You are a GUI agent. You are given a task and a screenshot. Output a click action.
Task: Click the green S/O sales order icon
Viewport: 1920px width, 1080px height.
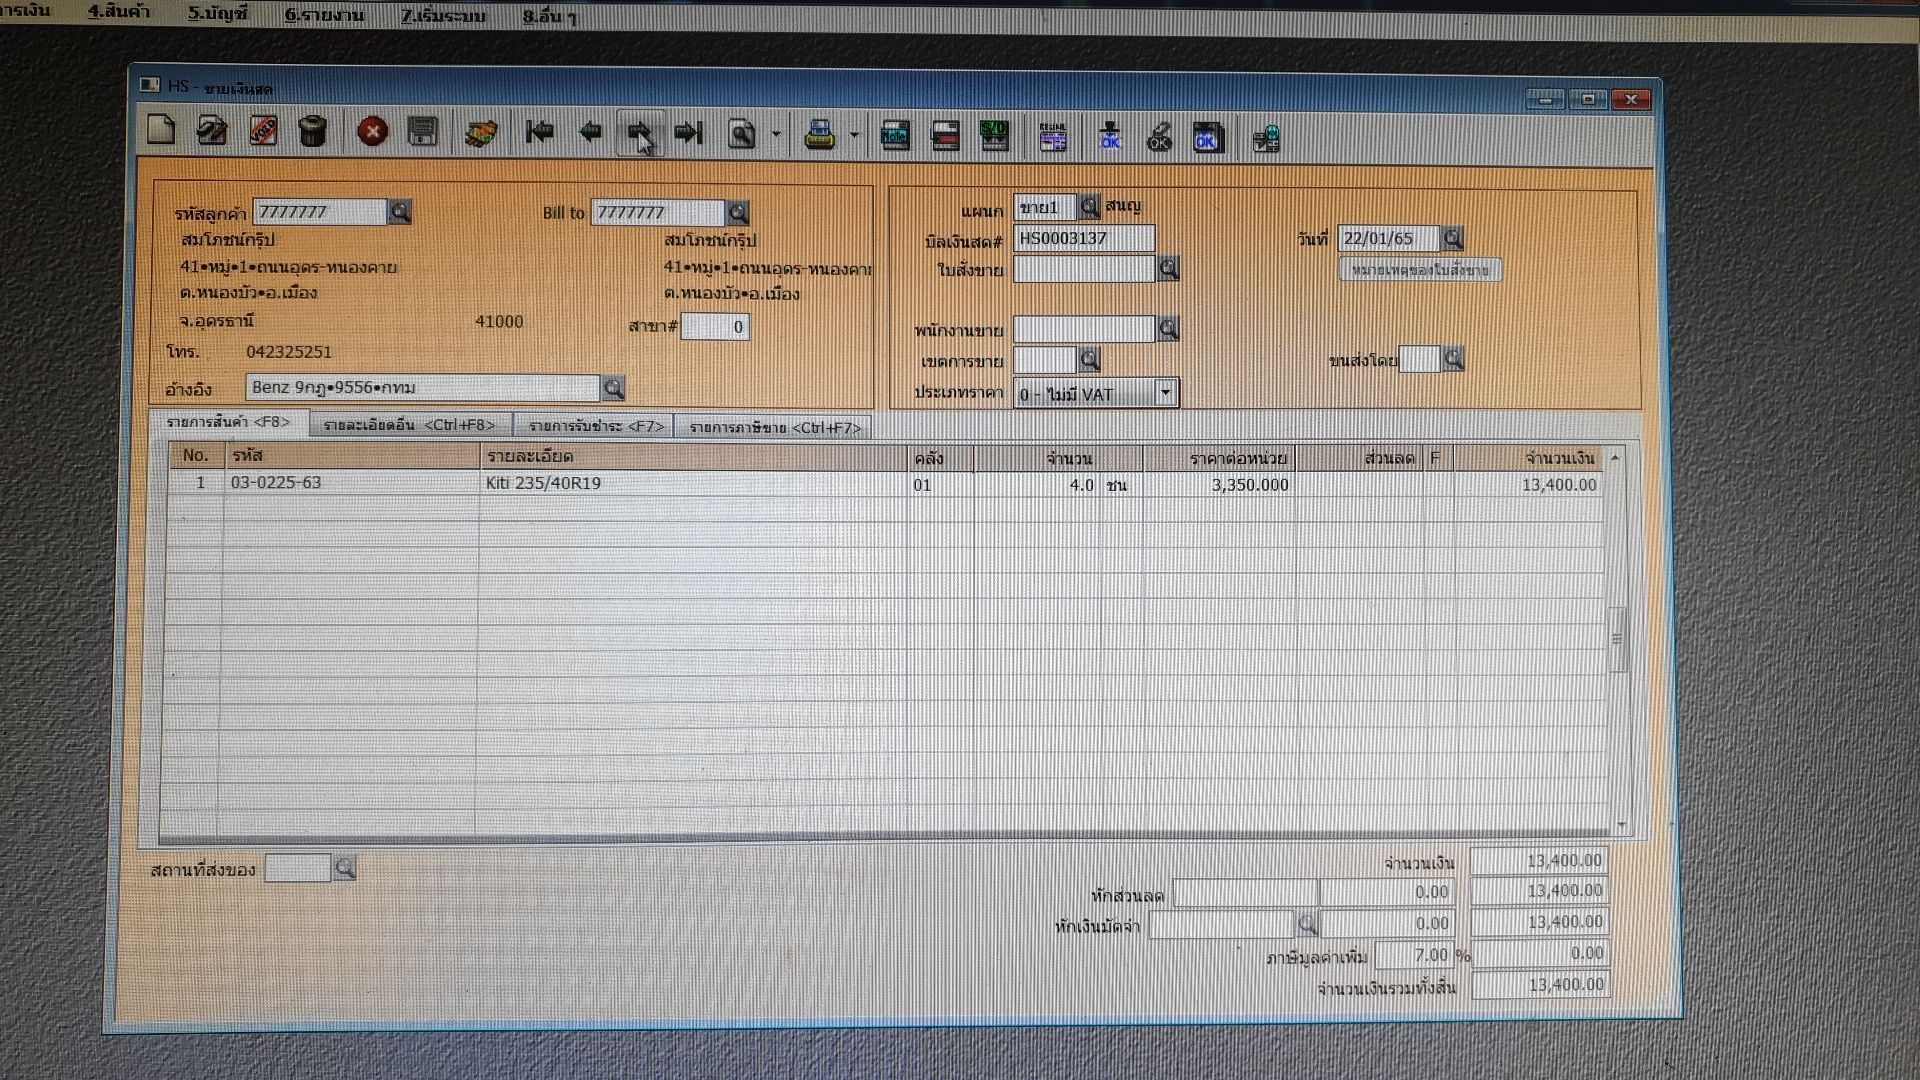click(994, 136)
